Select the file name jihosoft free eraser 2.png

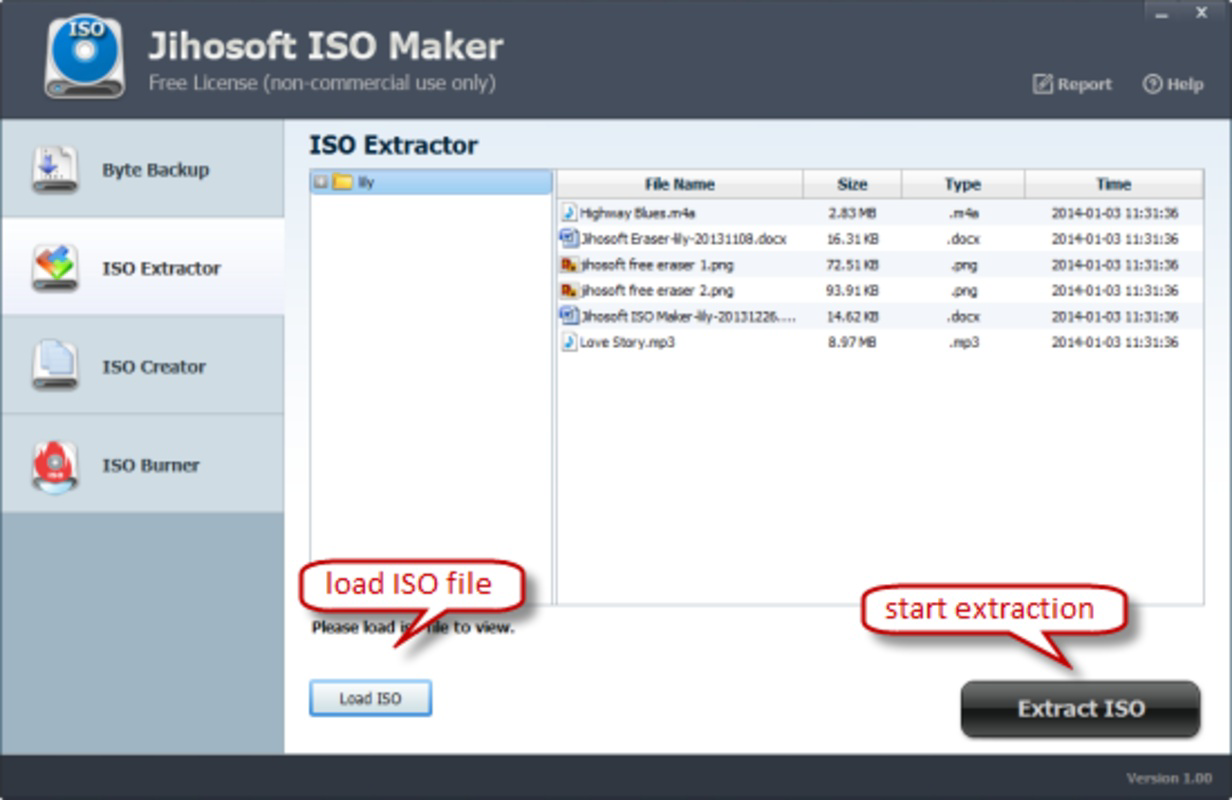click(x=657, y=290)
